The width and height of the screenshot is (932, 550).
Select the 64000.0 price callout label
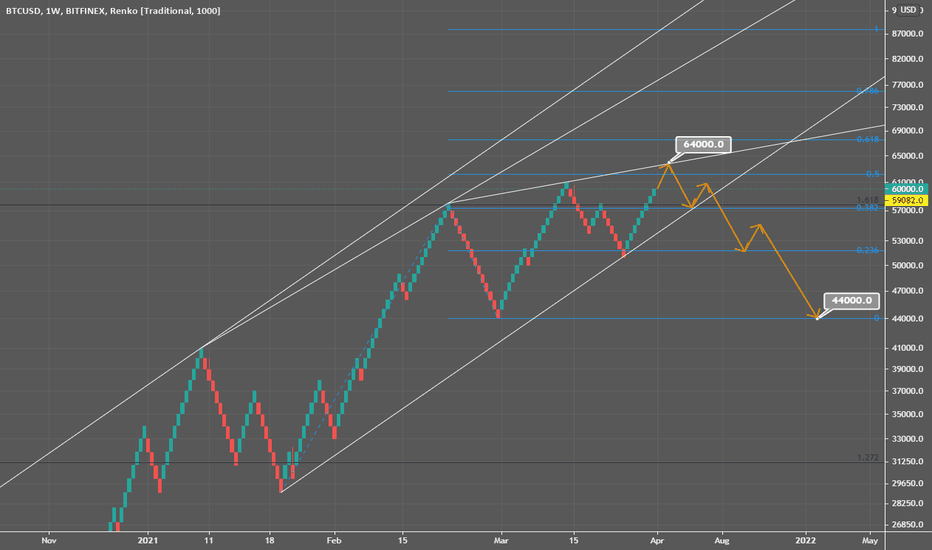pos(703,144)
